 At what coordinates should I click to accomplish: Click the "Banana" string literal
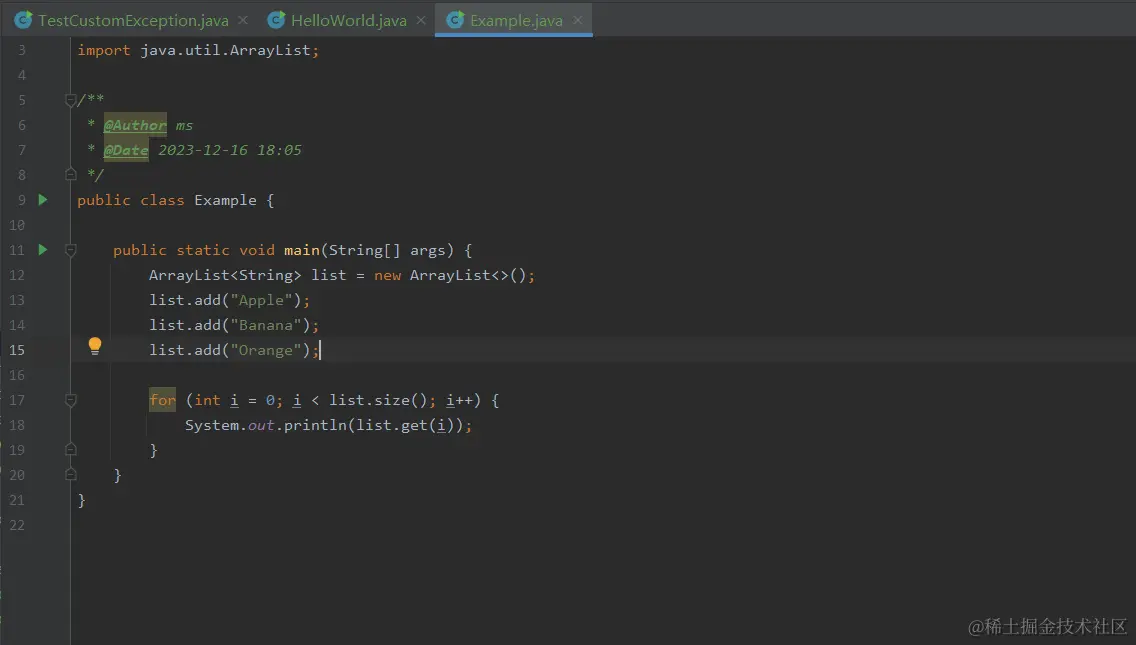click(x=266, y=325)
